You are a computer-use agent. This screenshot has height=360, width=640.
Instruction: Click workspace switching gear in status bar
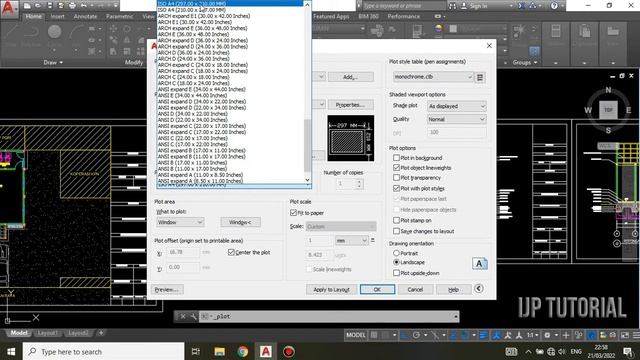(x=547, y=335)
